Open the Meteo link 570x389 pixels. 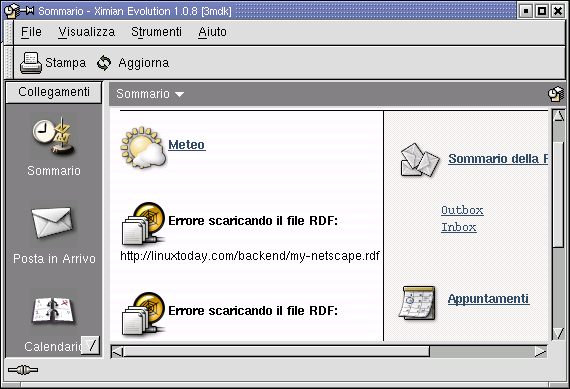click(187, 145)
